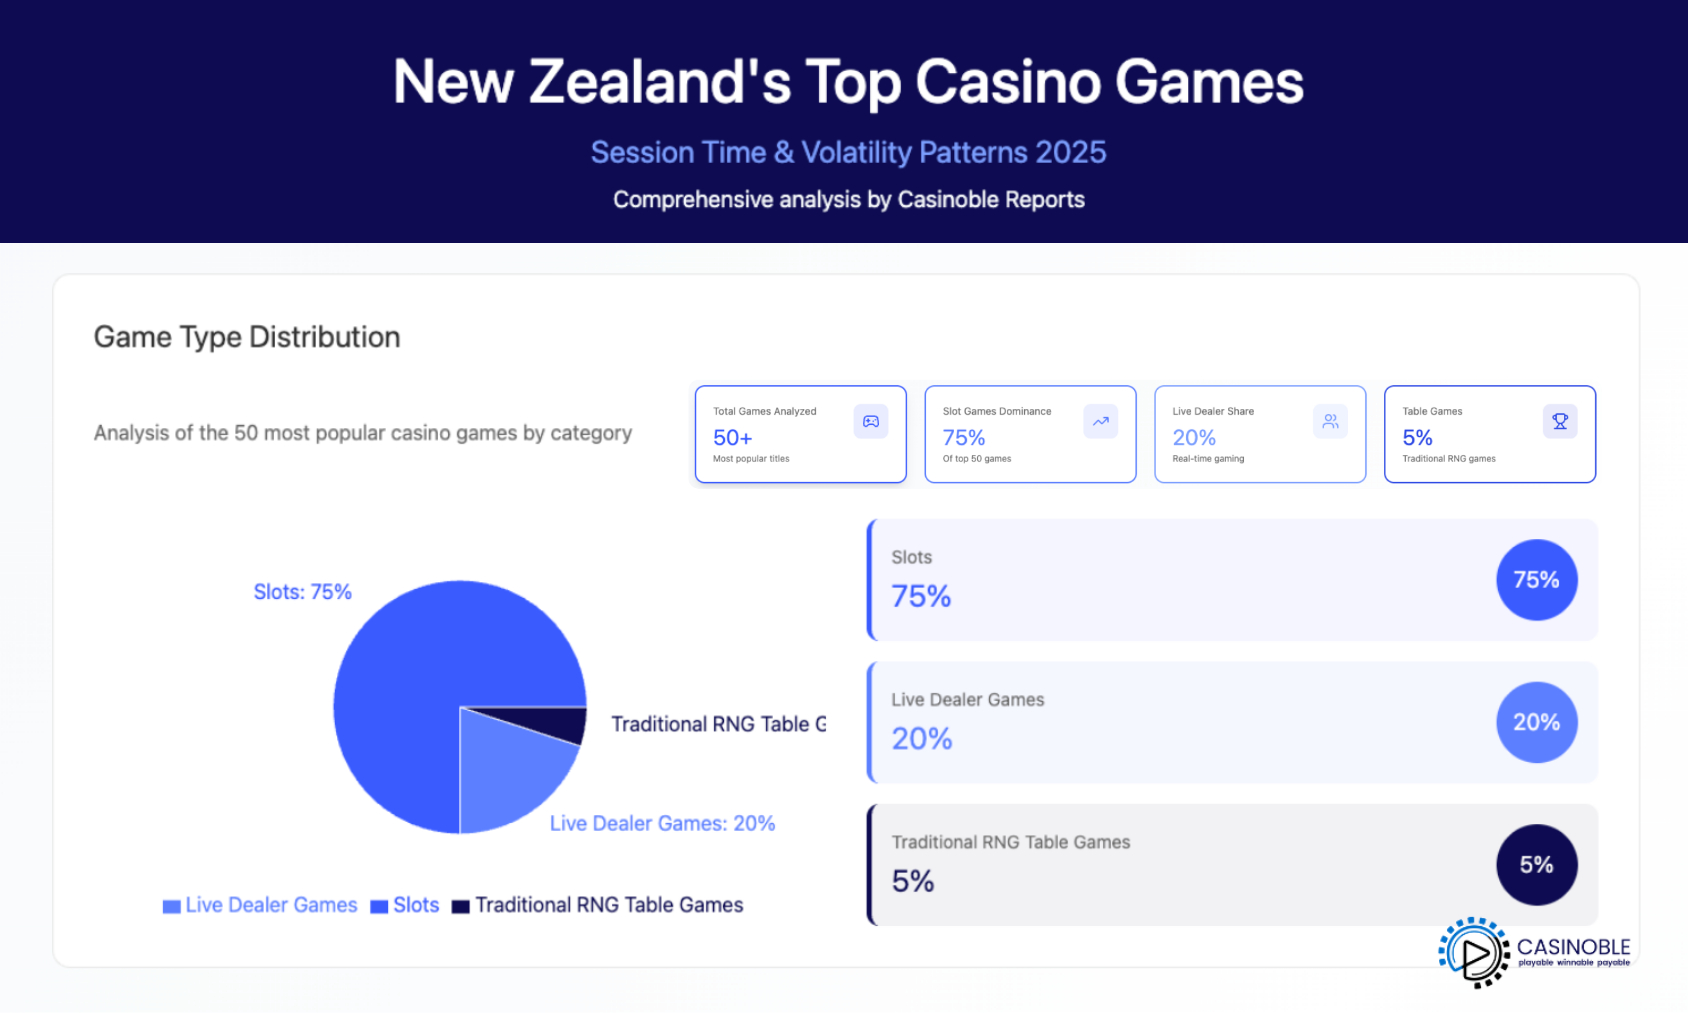Image resolution: width=1688 pixels, height=1013 pixels.
Task: Click the Casinoble logo icon
Action: [1473, 953]
